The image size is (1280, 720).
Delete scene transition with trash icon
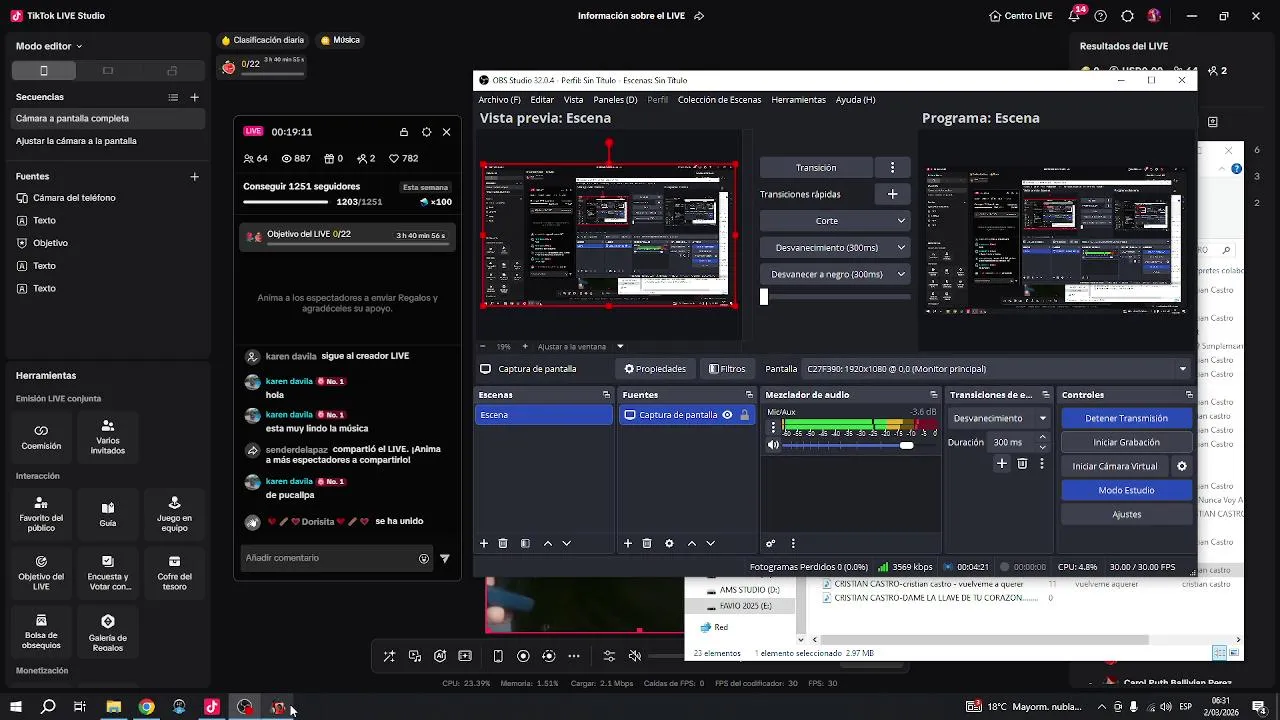1022,463
